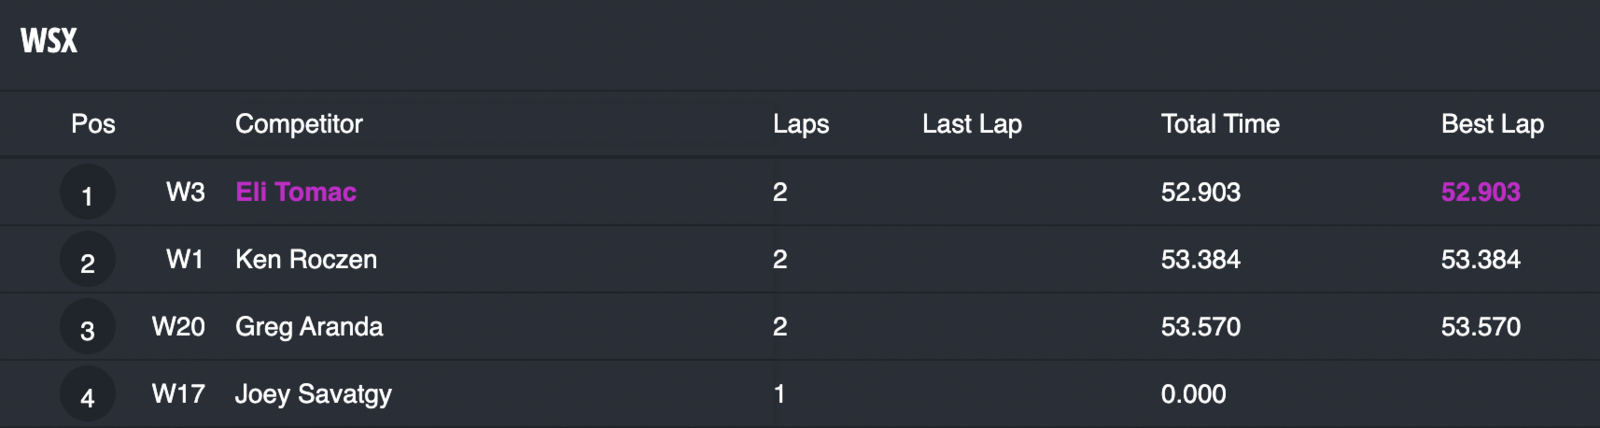The width and height of the screenshot is (1600, 428).
Task: Click Ken Roczen's total time 53.384
Action: tap(1200, 259)
